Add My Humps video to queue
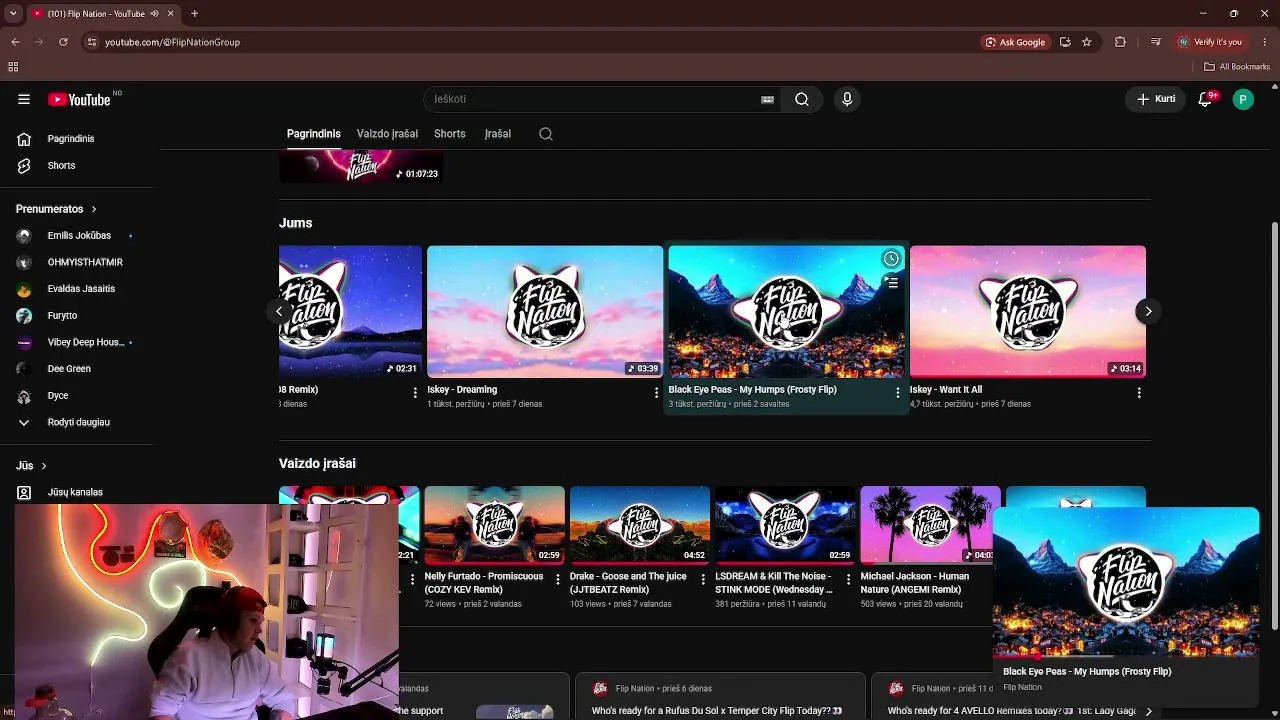 click(x=891, y=283)
